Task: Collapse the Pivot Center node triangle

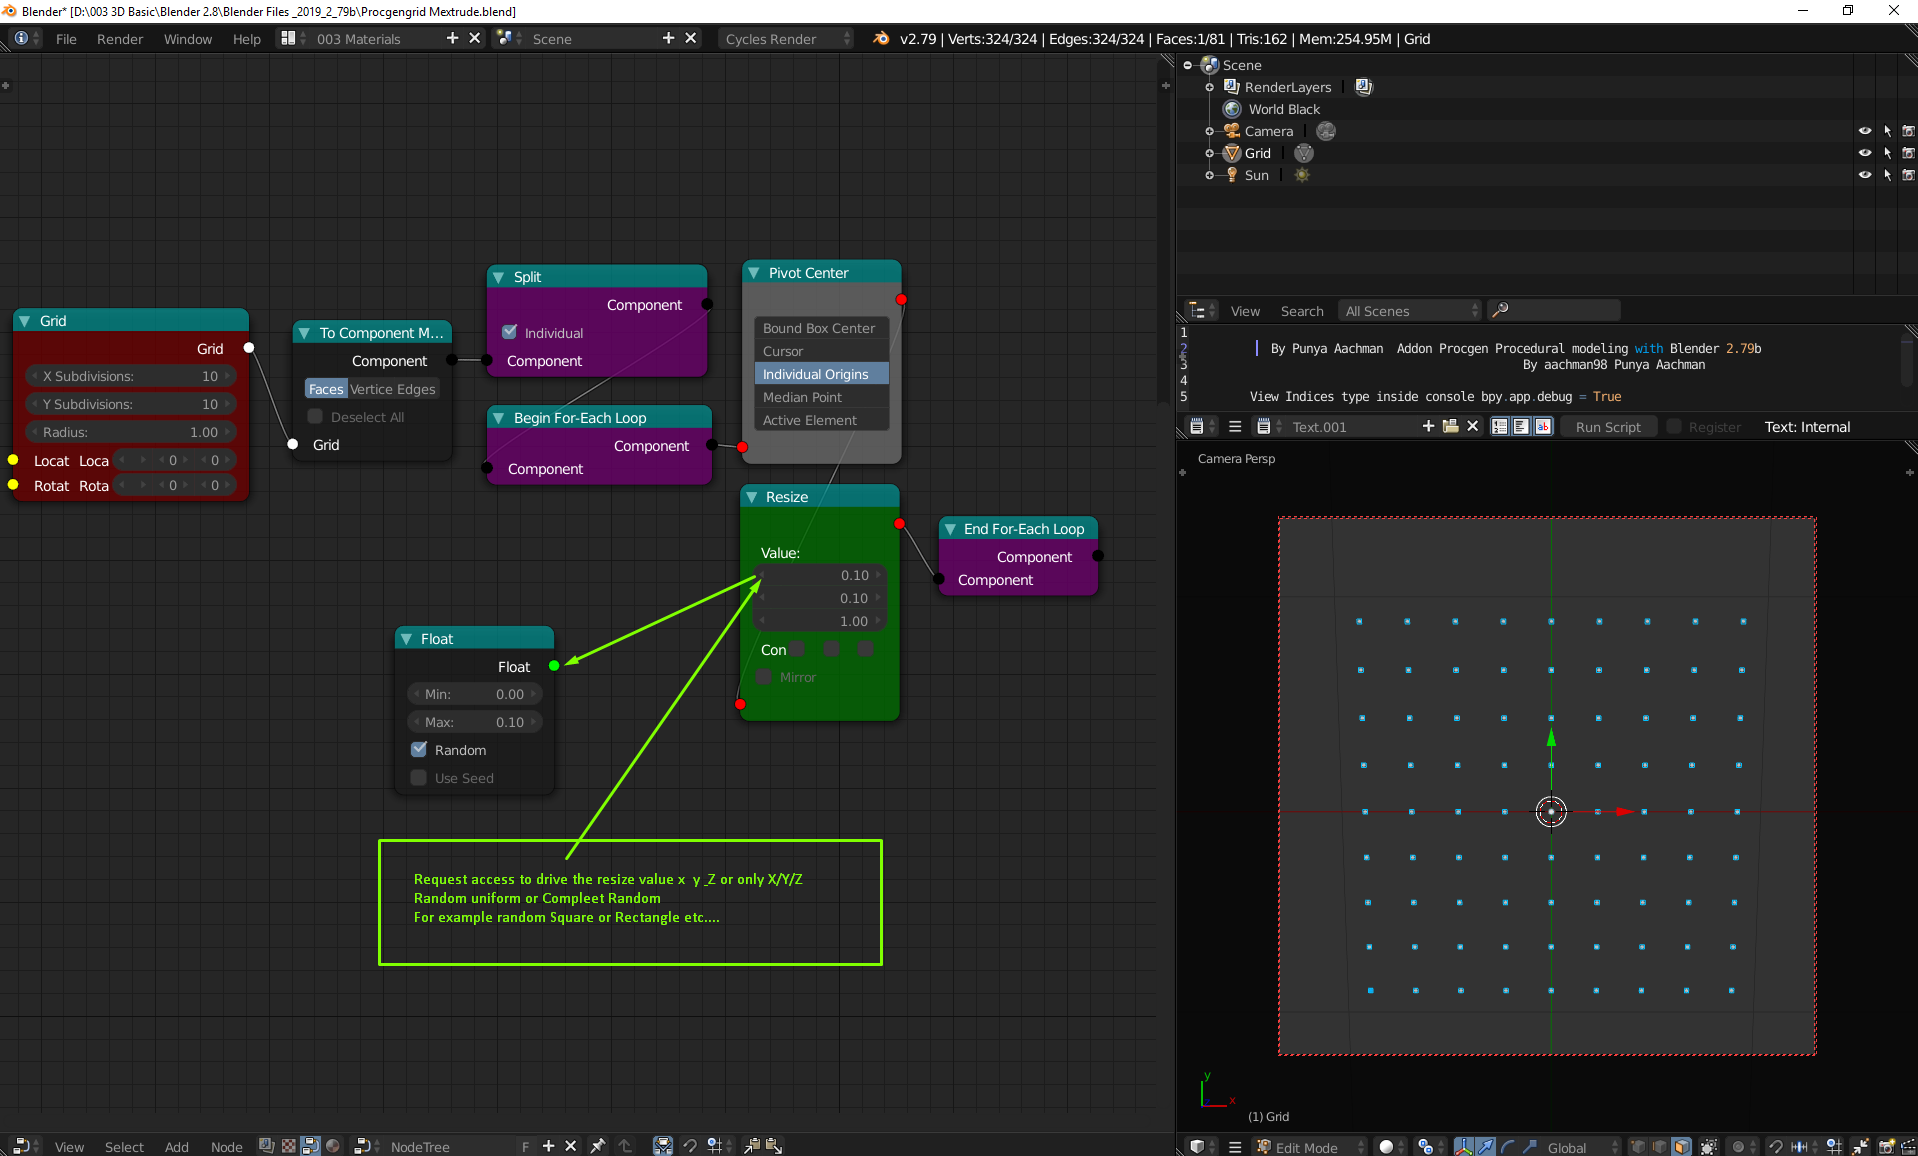Action: tap(754, 273)
